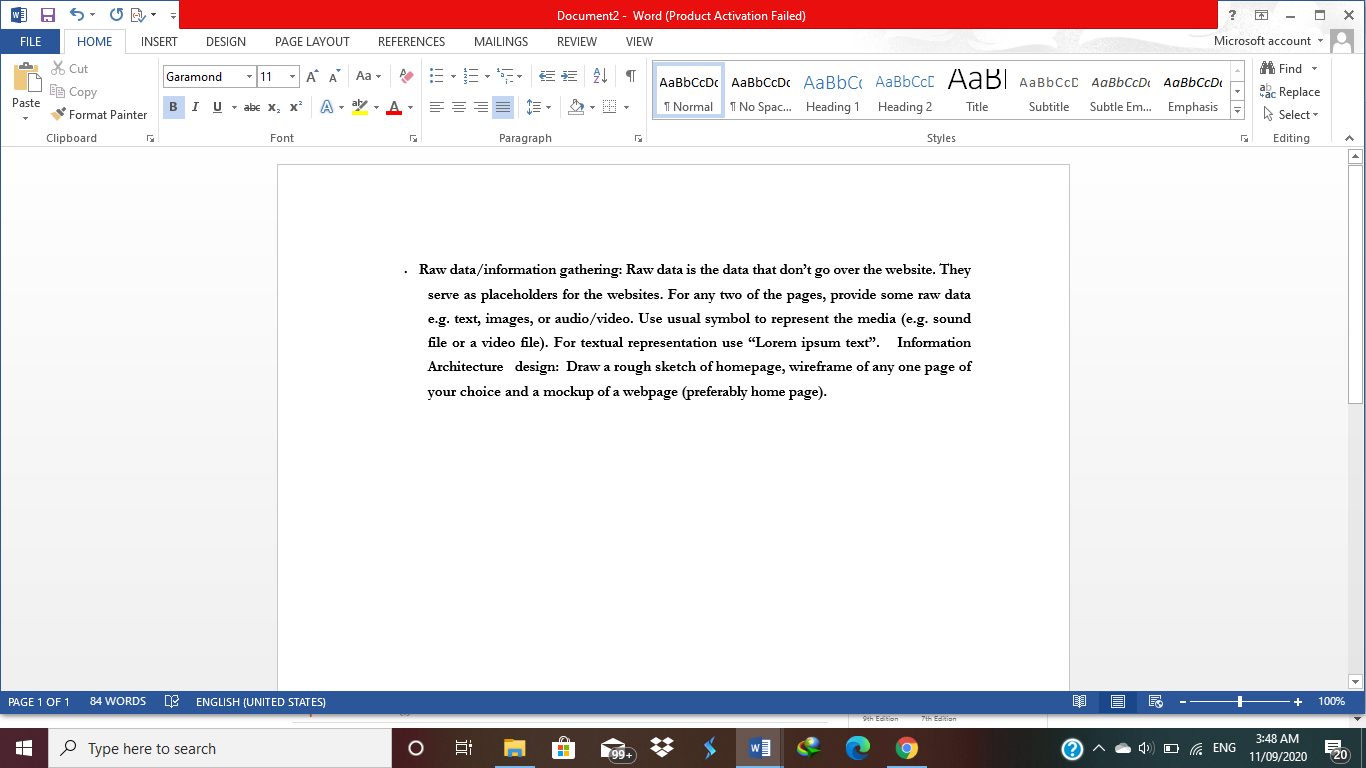Undo the last action

(77, 15)
